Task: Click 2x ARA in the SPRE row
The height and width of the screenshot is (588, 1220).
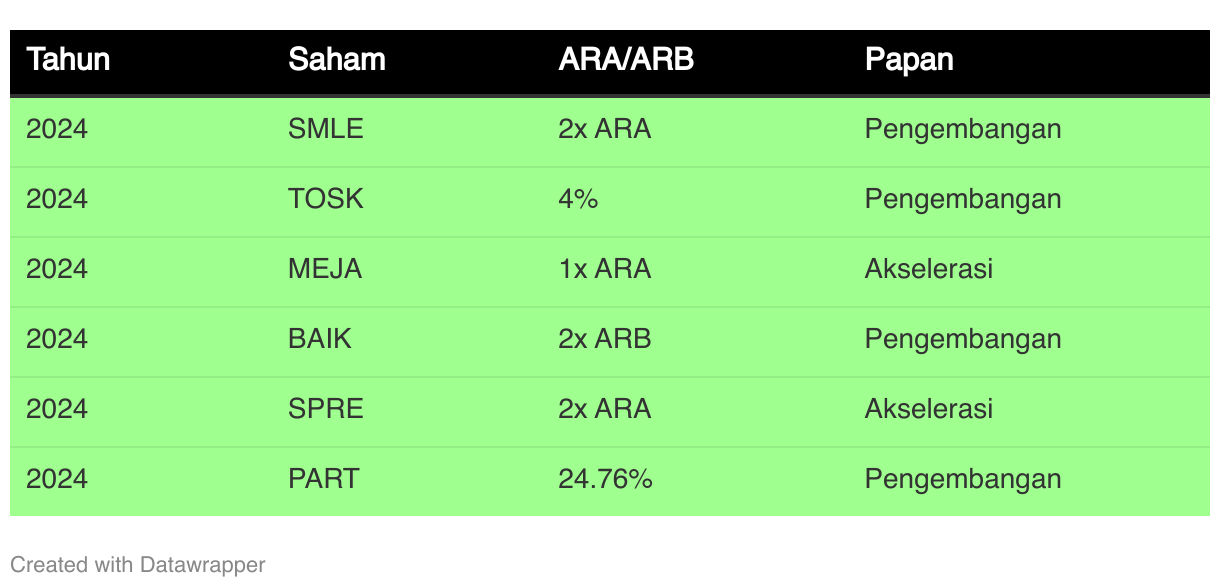Action: pos(605,409)
